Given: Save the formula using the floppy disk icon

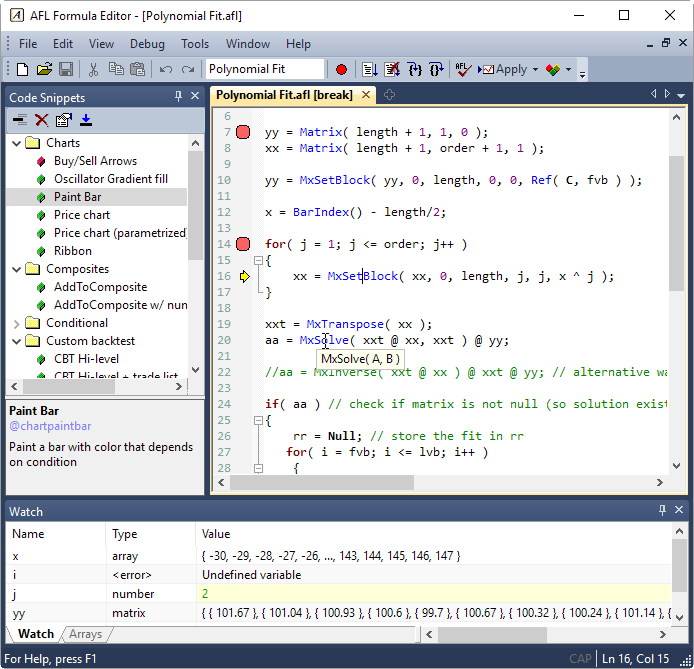Looking at the screenshot, I should [x=66, y=69].
